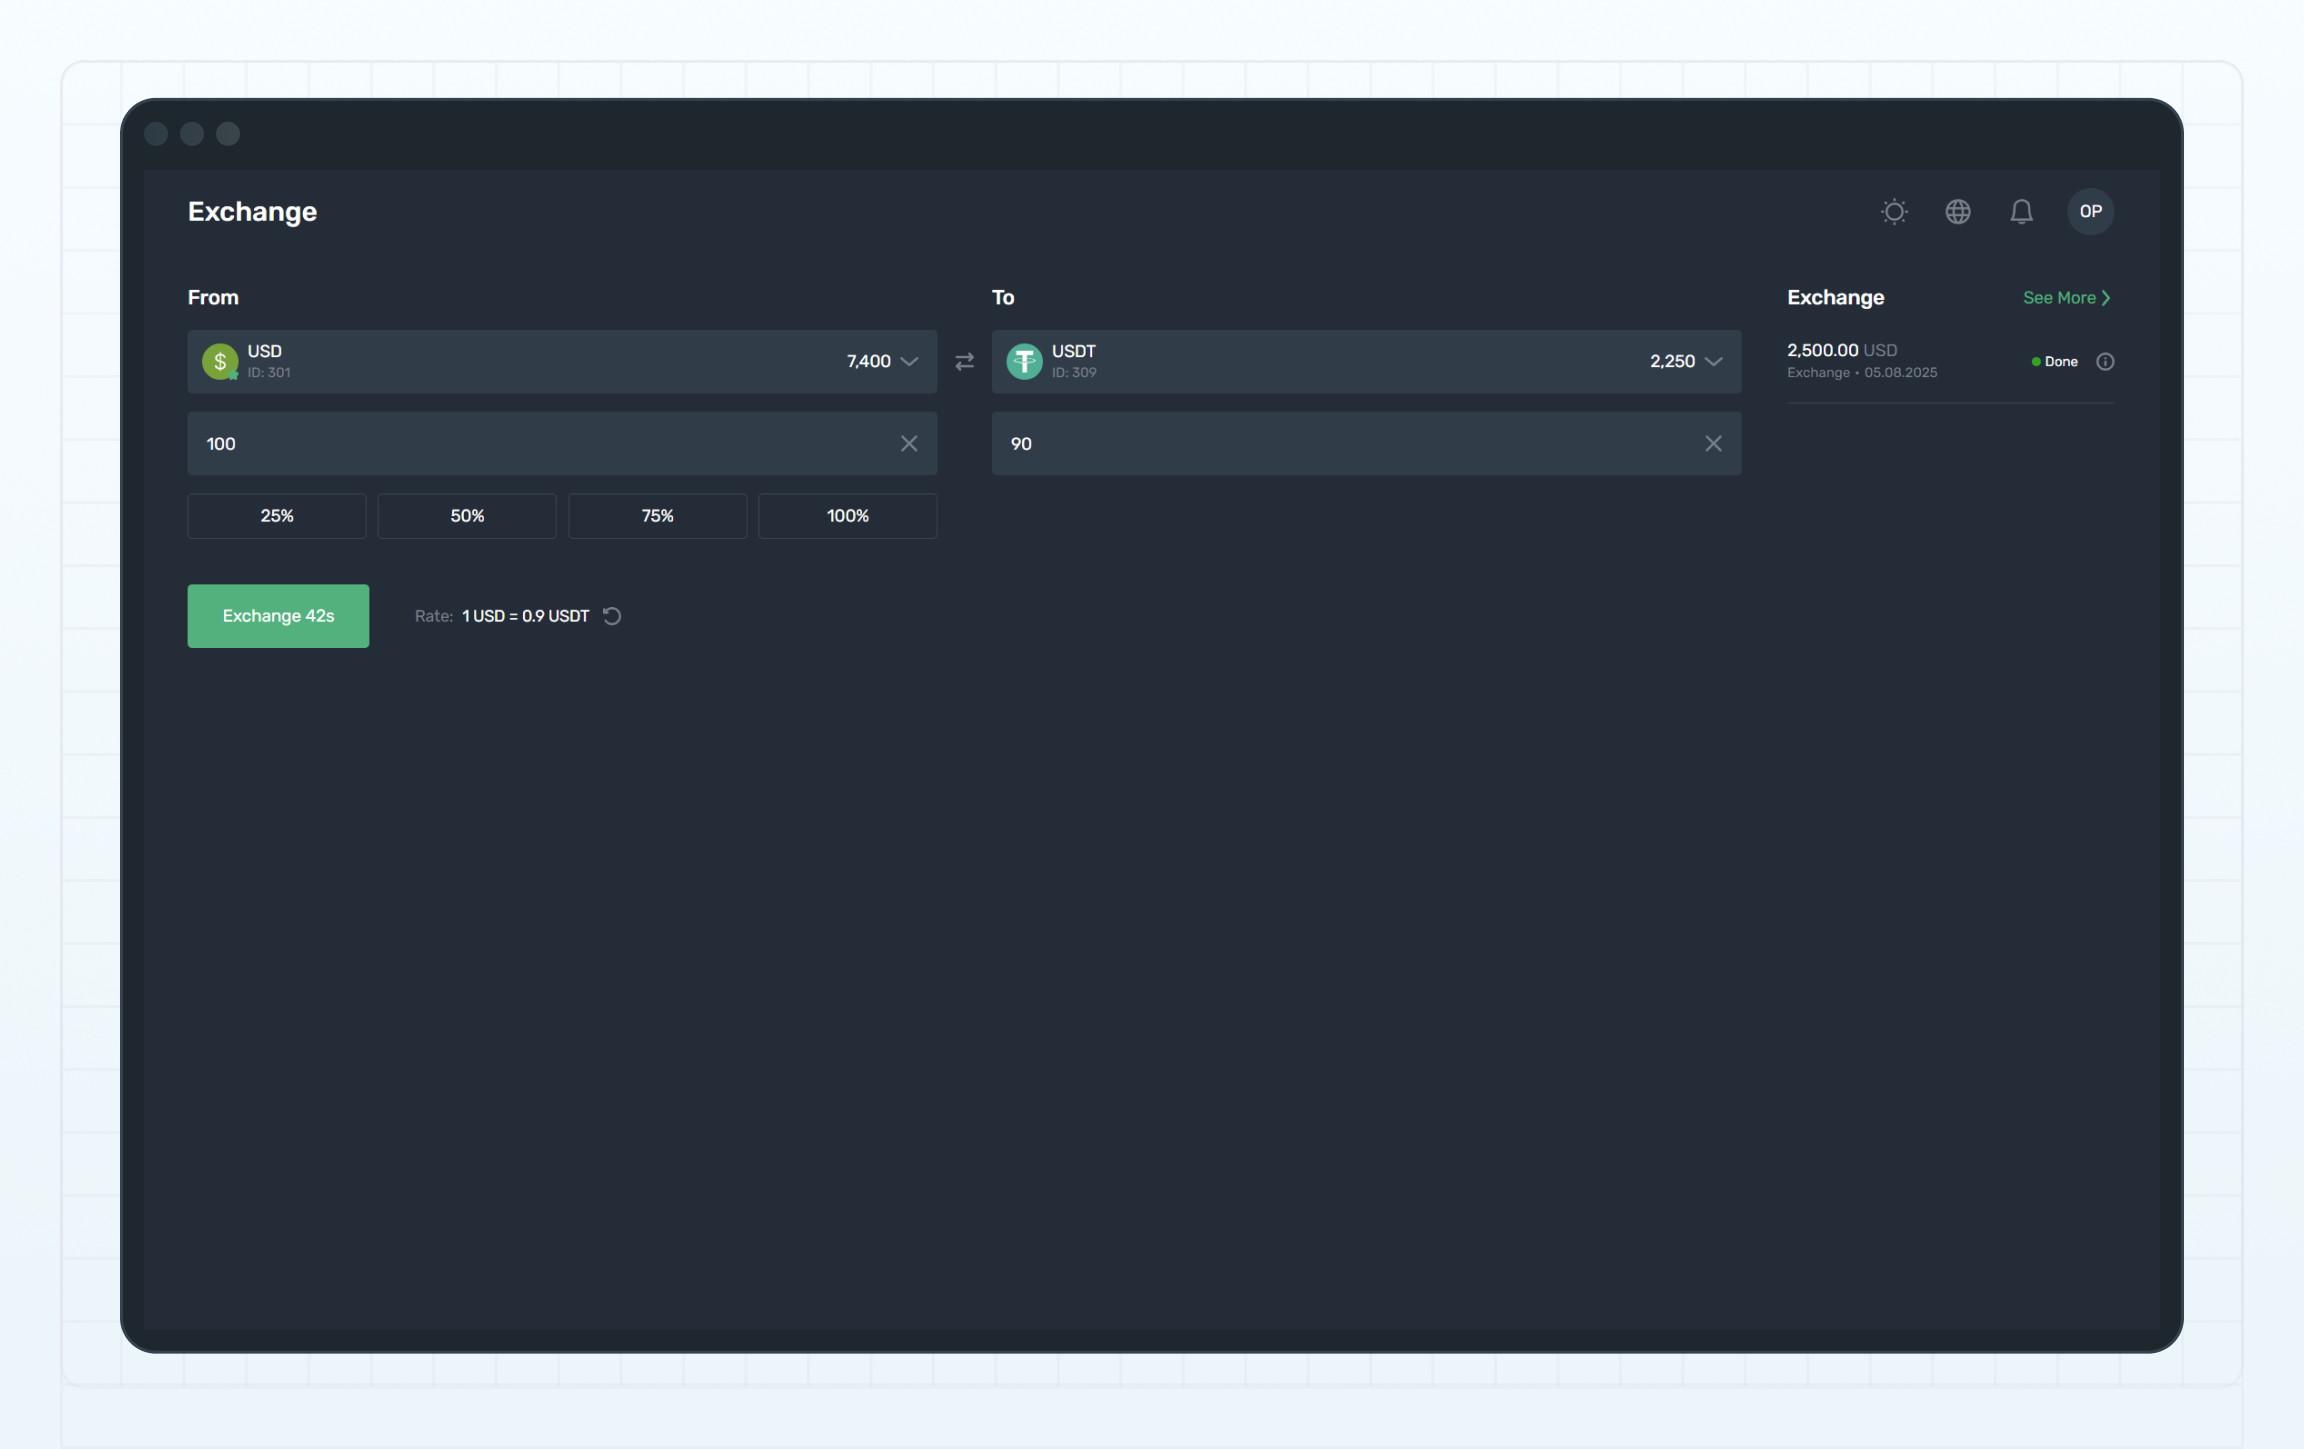Refresh the exchange rate
Screen dimensions: 2304x1449
pyautogui.click(x=612, y=616)
